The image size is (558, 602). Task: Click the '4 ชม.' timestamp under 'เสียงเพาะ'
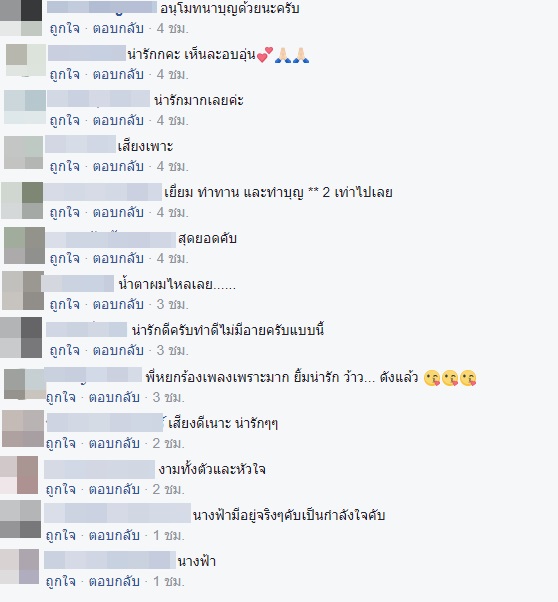[x=172, y=167]
